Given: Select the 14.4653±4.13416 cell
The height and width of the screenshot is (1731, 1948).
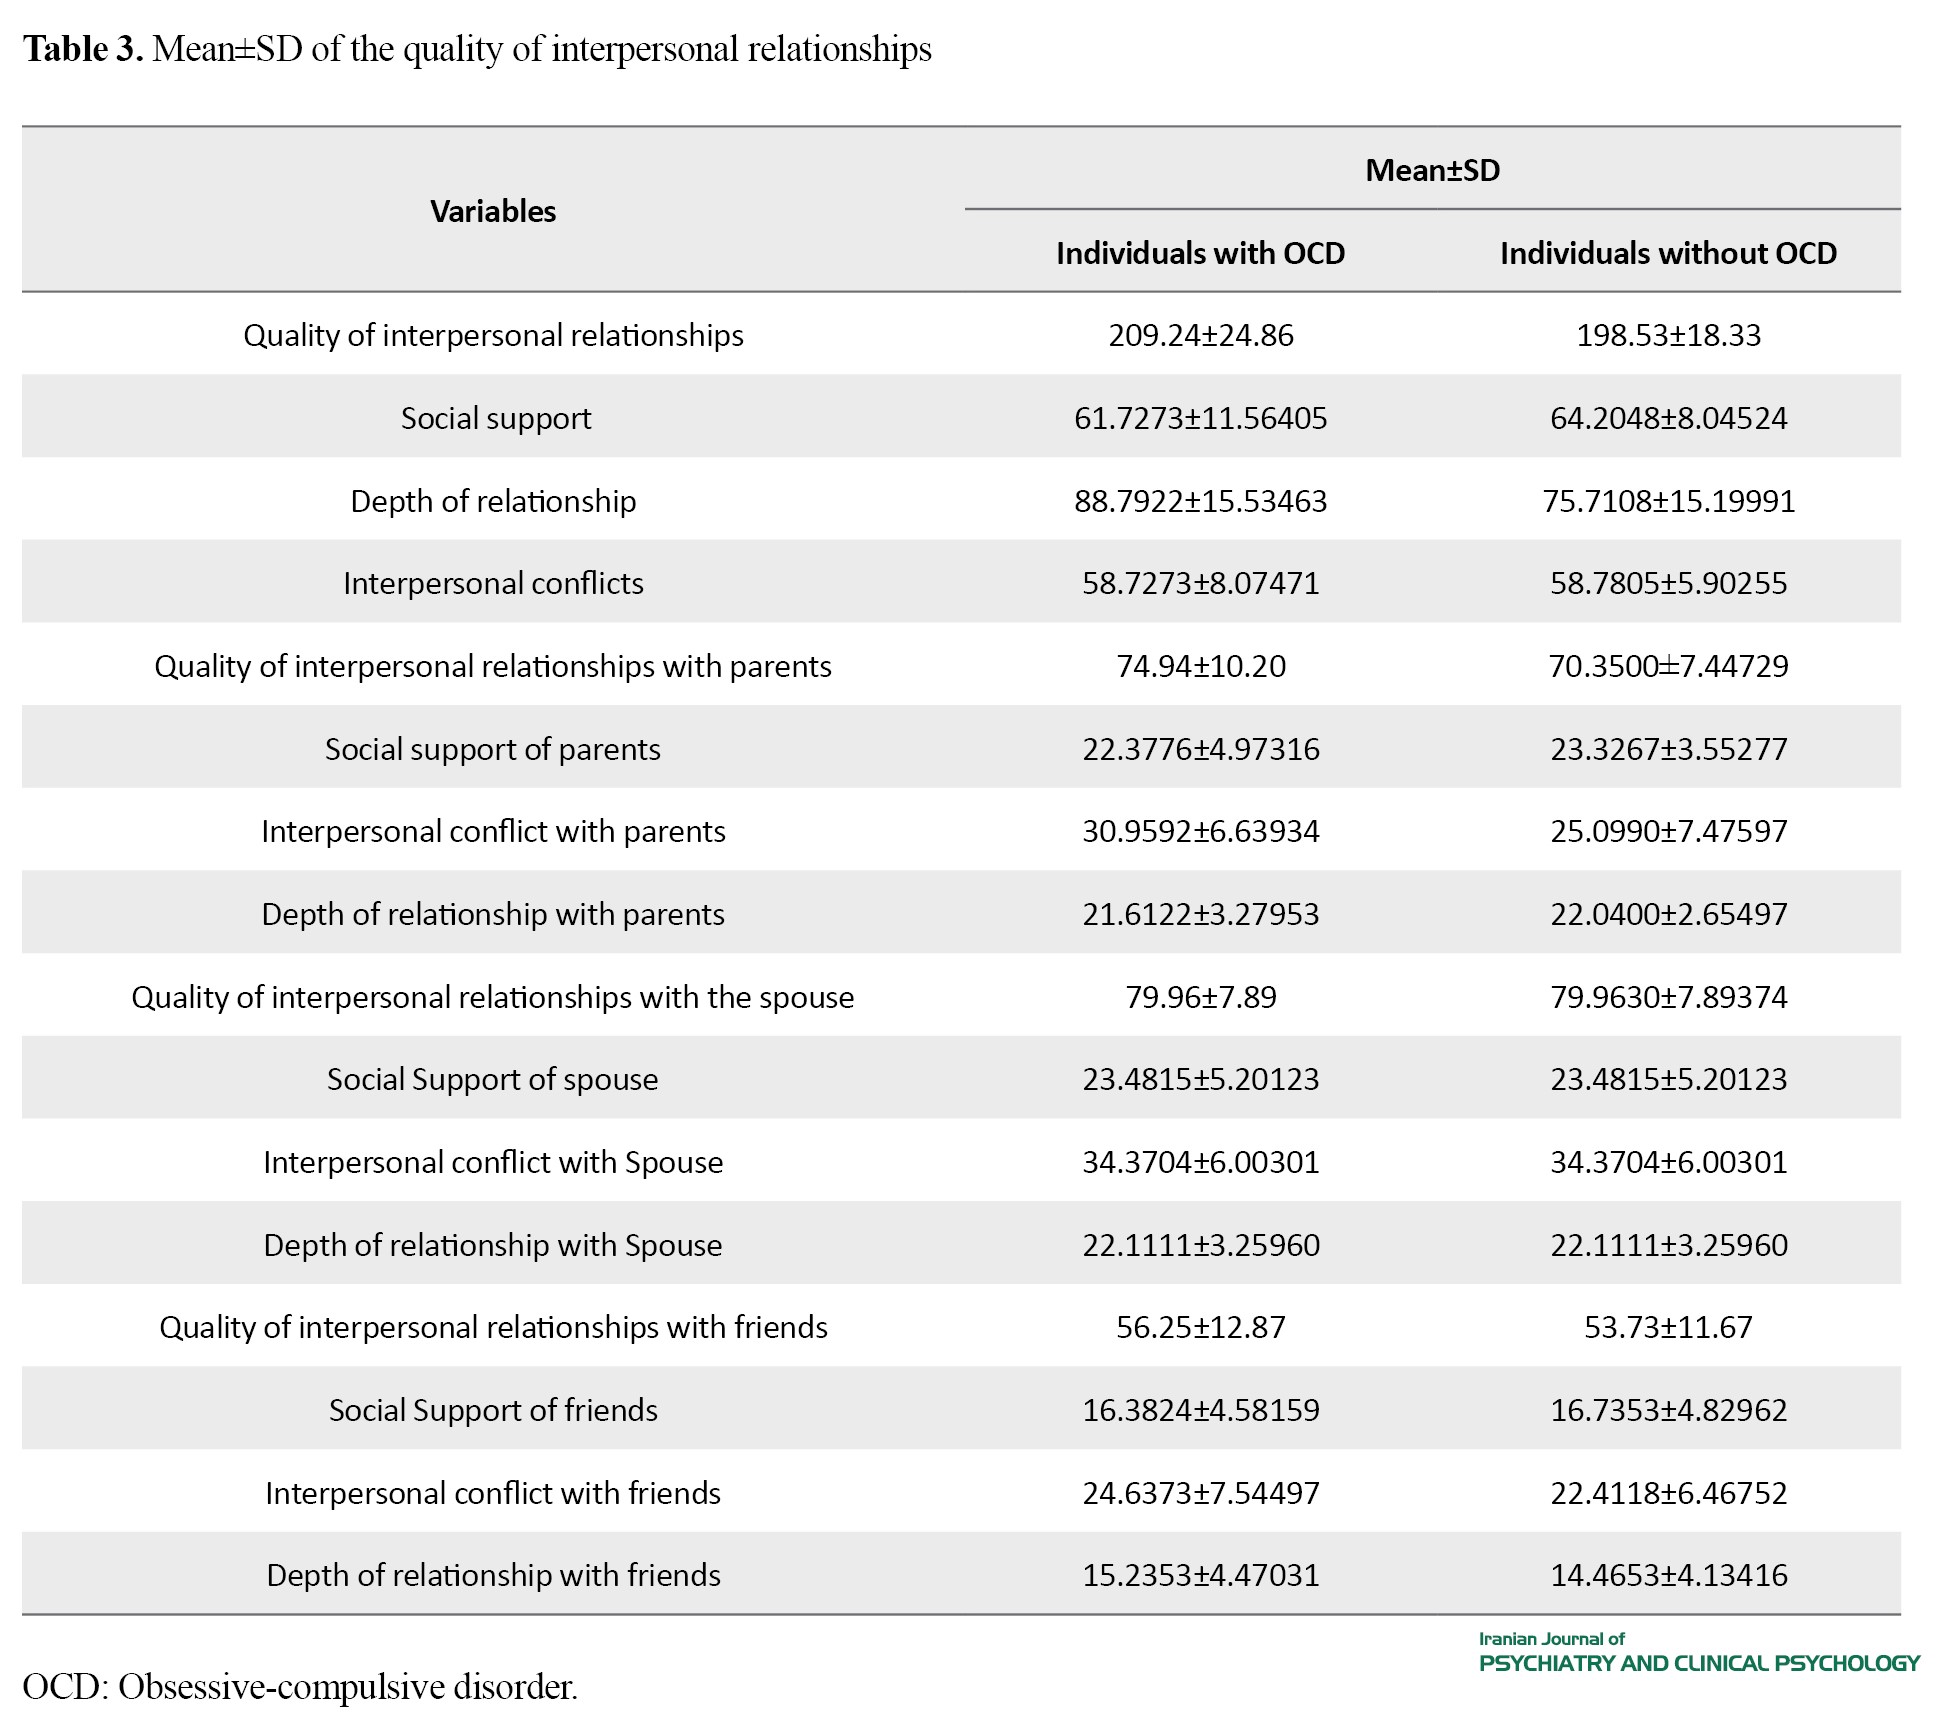Looking at the screenshot, I should pos(1668,1575).
